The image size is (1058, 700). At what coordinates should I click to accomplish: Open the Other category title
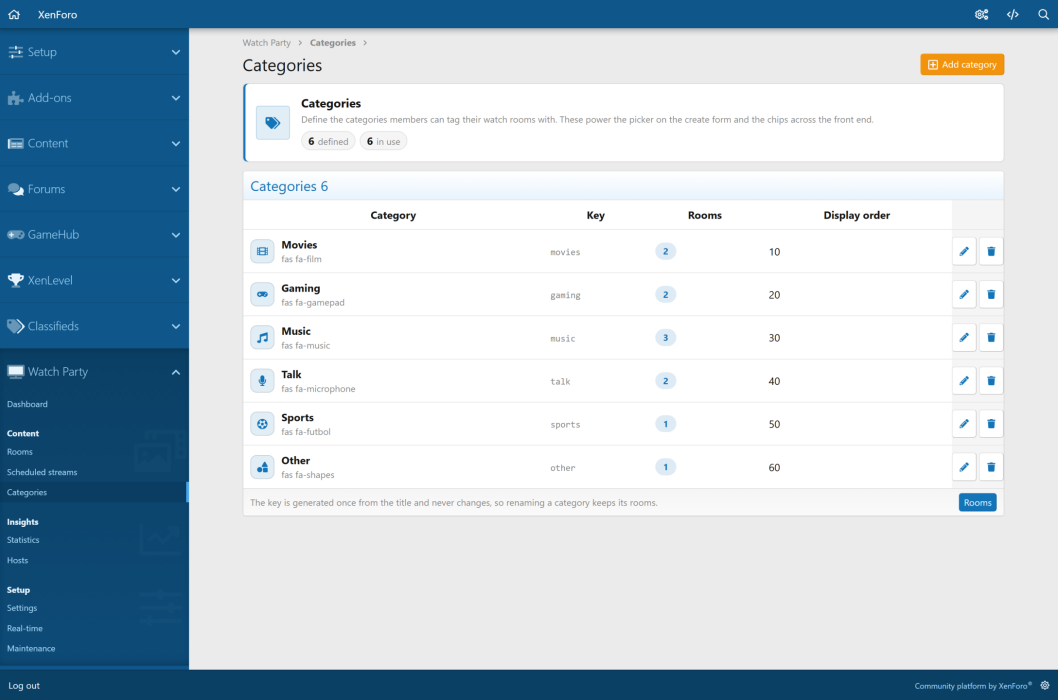click(296, 461)
